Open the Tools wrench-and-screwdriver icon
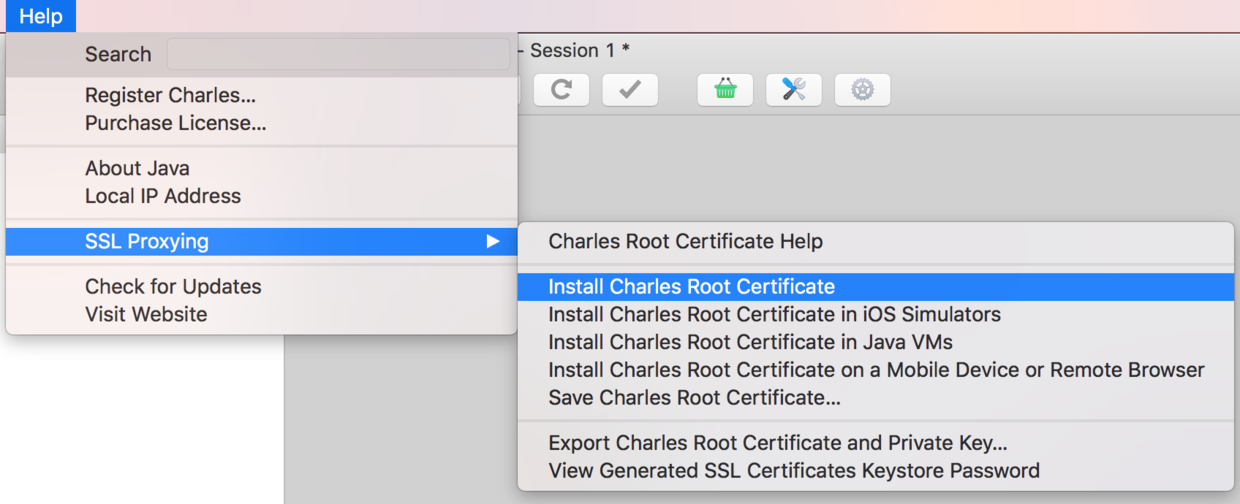The width and height of the screenshot is (1240, 504). (794, 90)
